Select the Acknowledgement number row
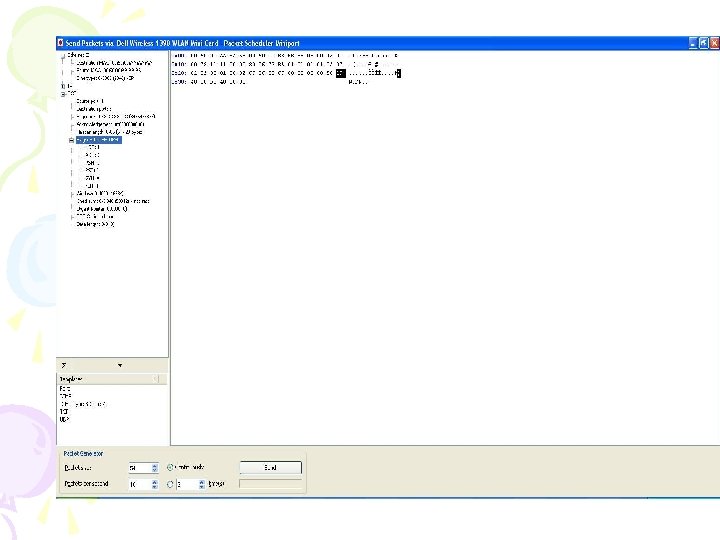The image size is (720, 540). (110, 124)
